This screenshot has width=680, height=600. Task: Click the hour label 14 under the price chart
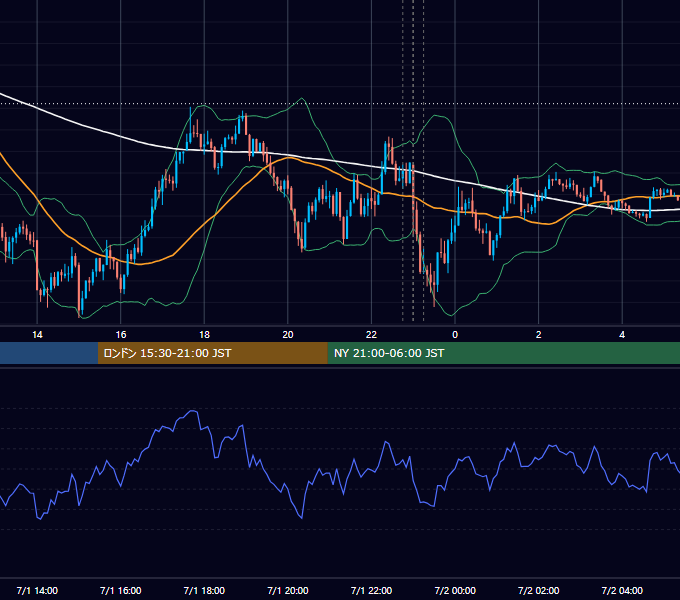(37, 334)
